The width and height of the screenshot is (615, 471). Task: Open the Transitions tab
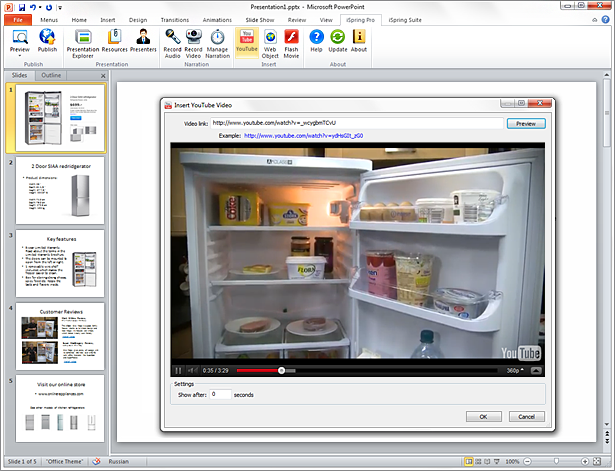pos(175,20)
